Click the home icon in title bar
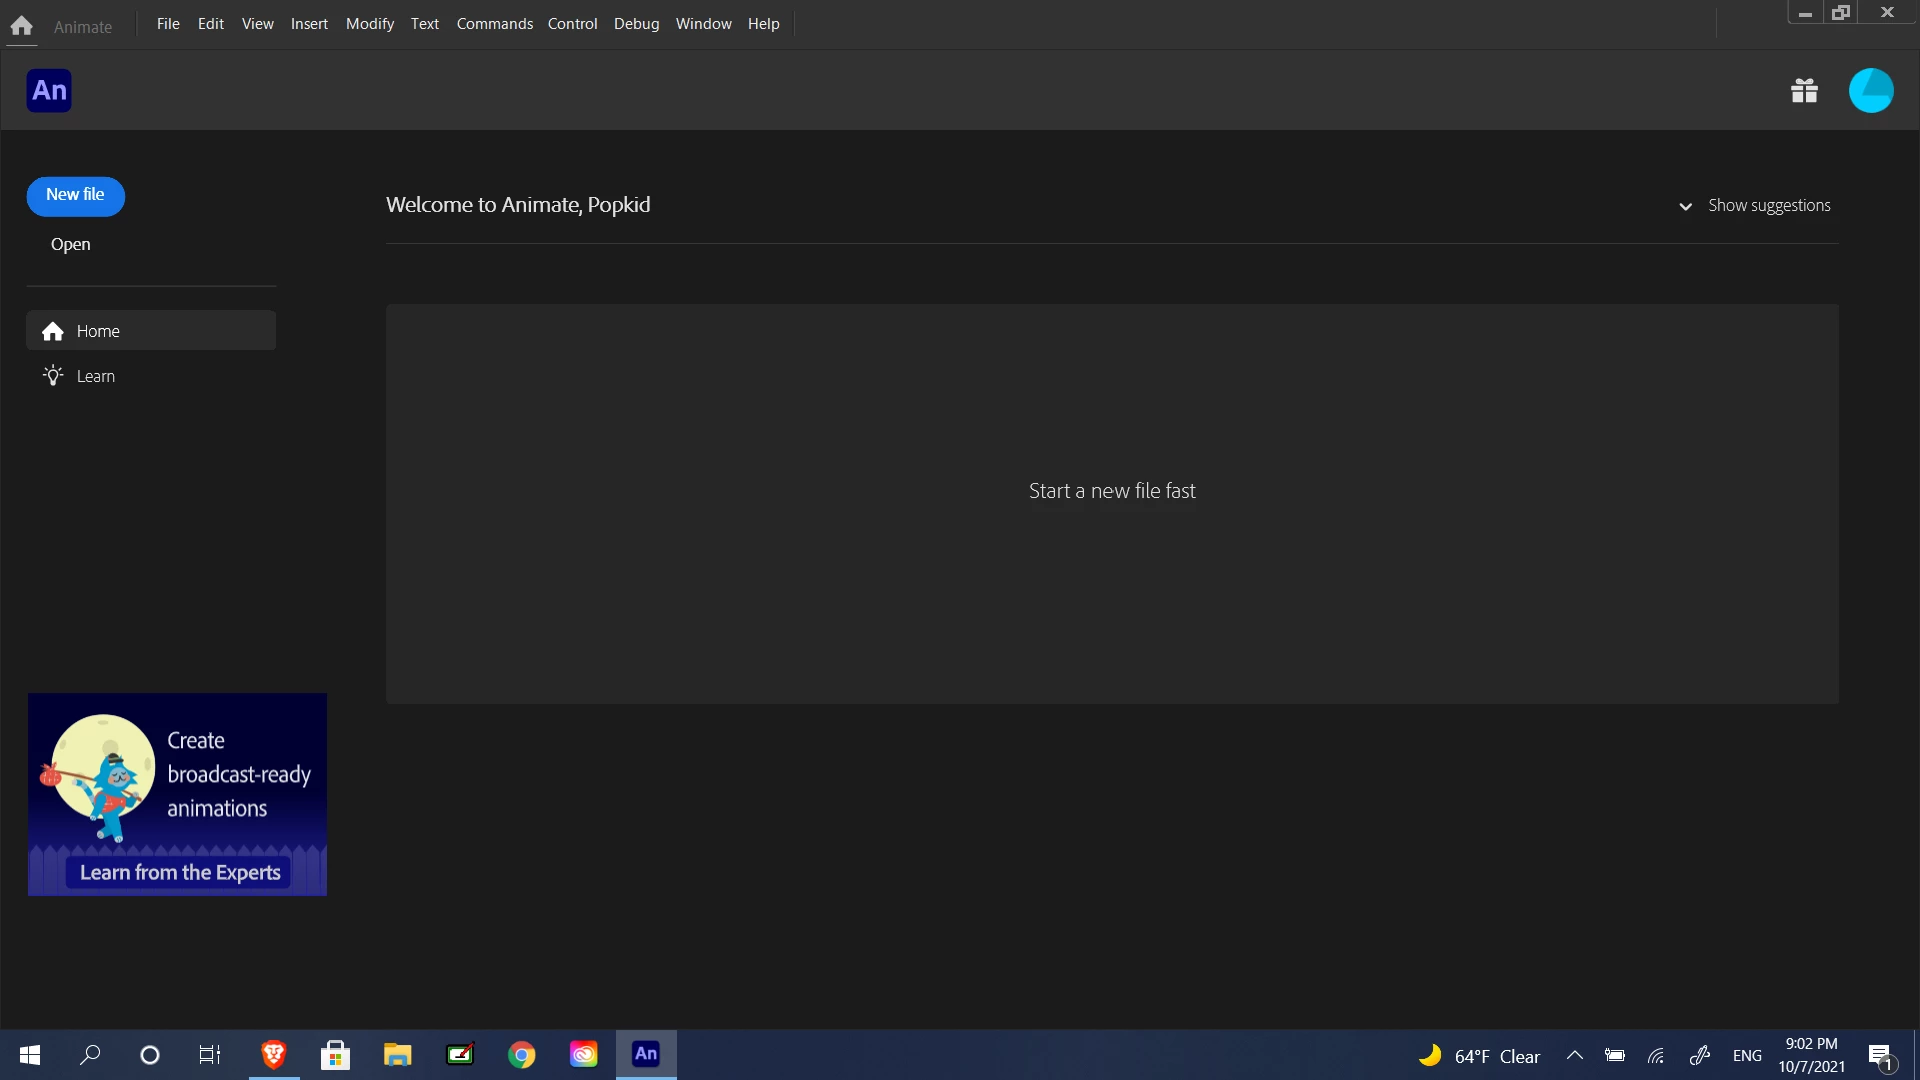This screenshot has width=1920, height=1080. (21, 26)
